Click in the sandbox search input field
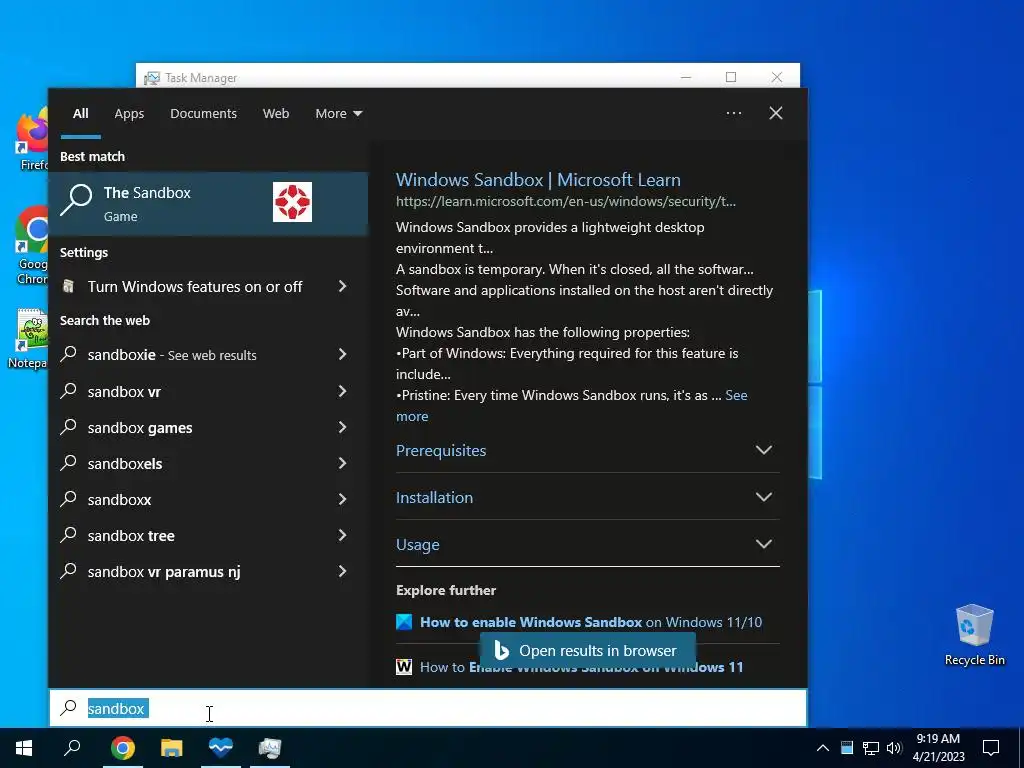The image size is (1024, 768). (x=428, y=708)
